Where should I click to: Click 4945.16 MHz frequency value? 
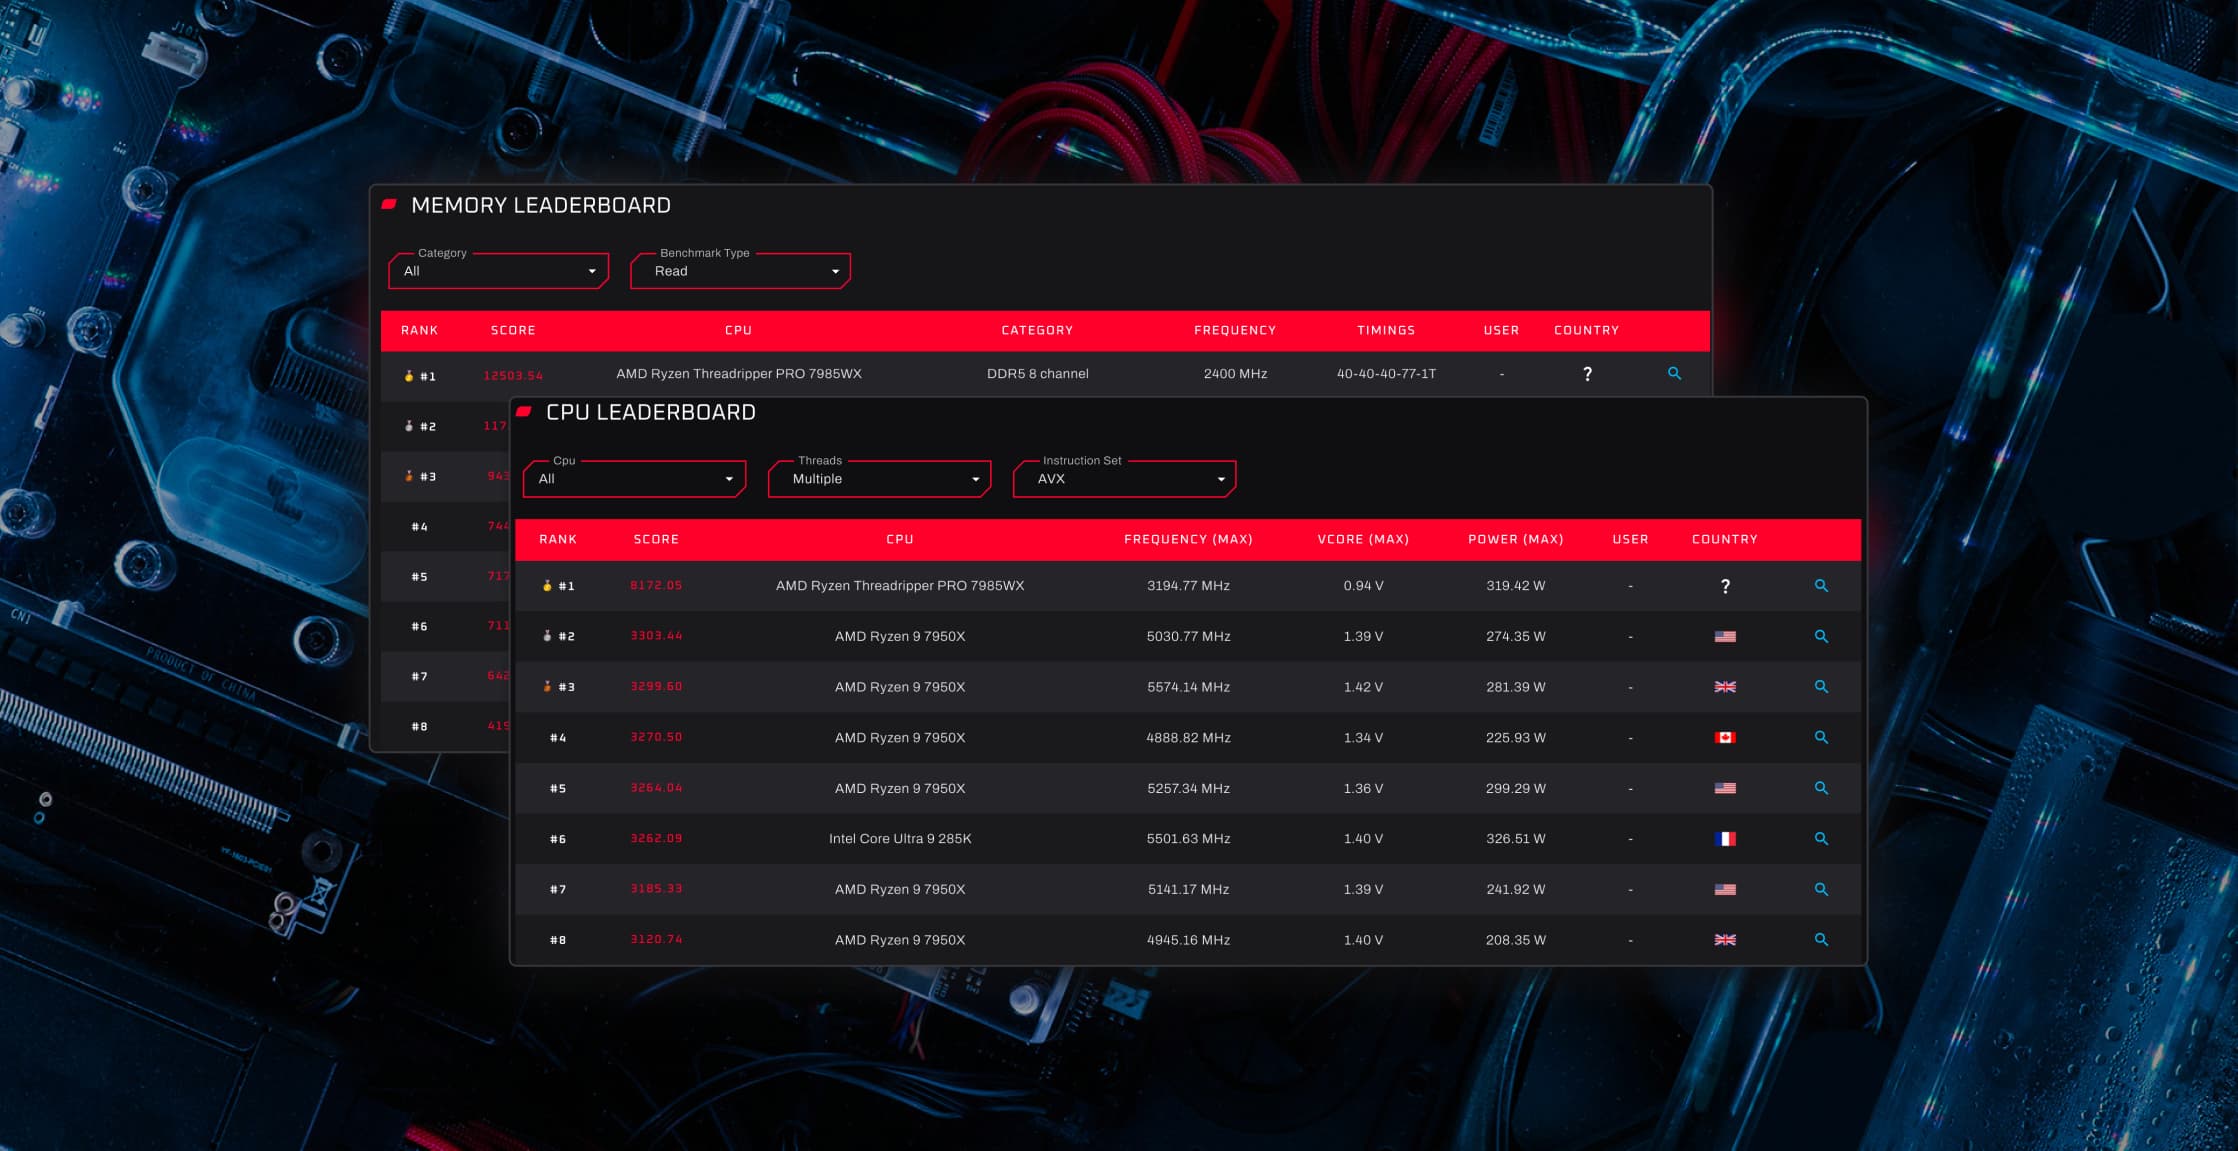1188,940
